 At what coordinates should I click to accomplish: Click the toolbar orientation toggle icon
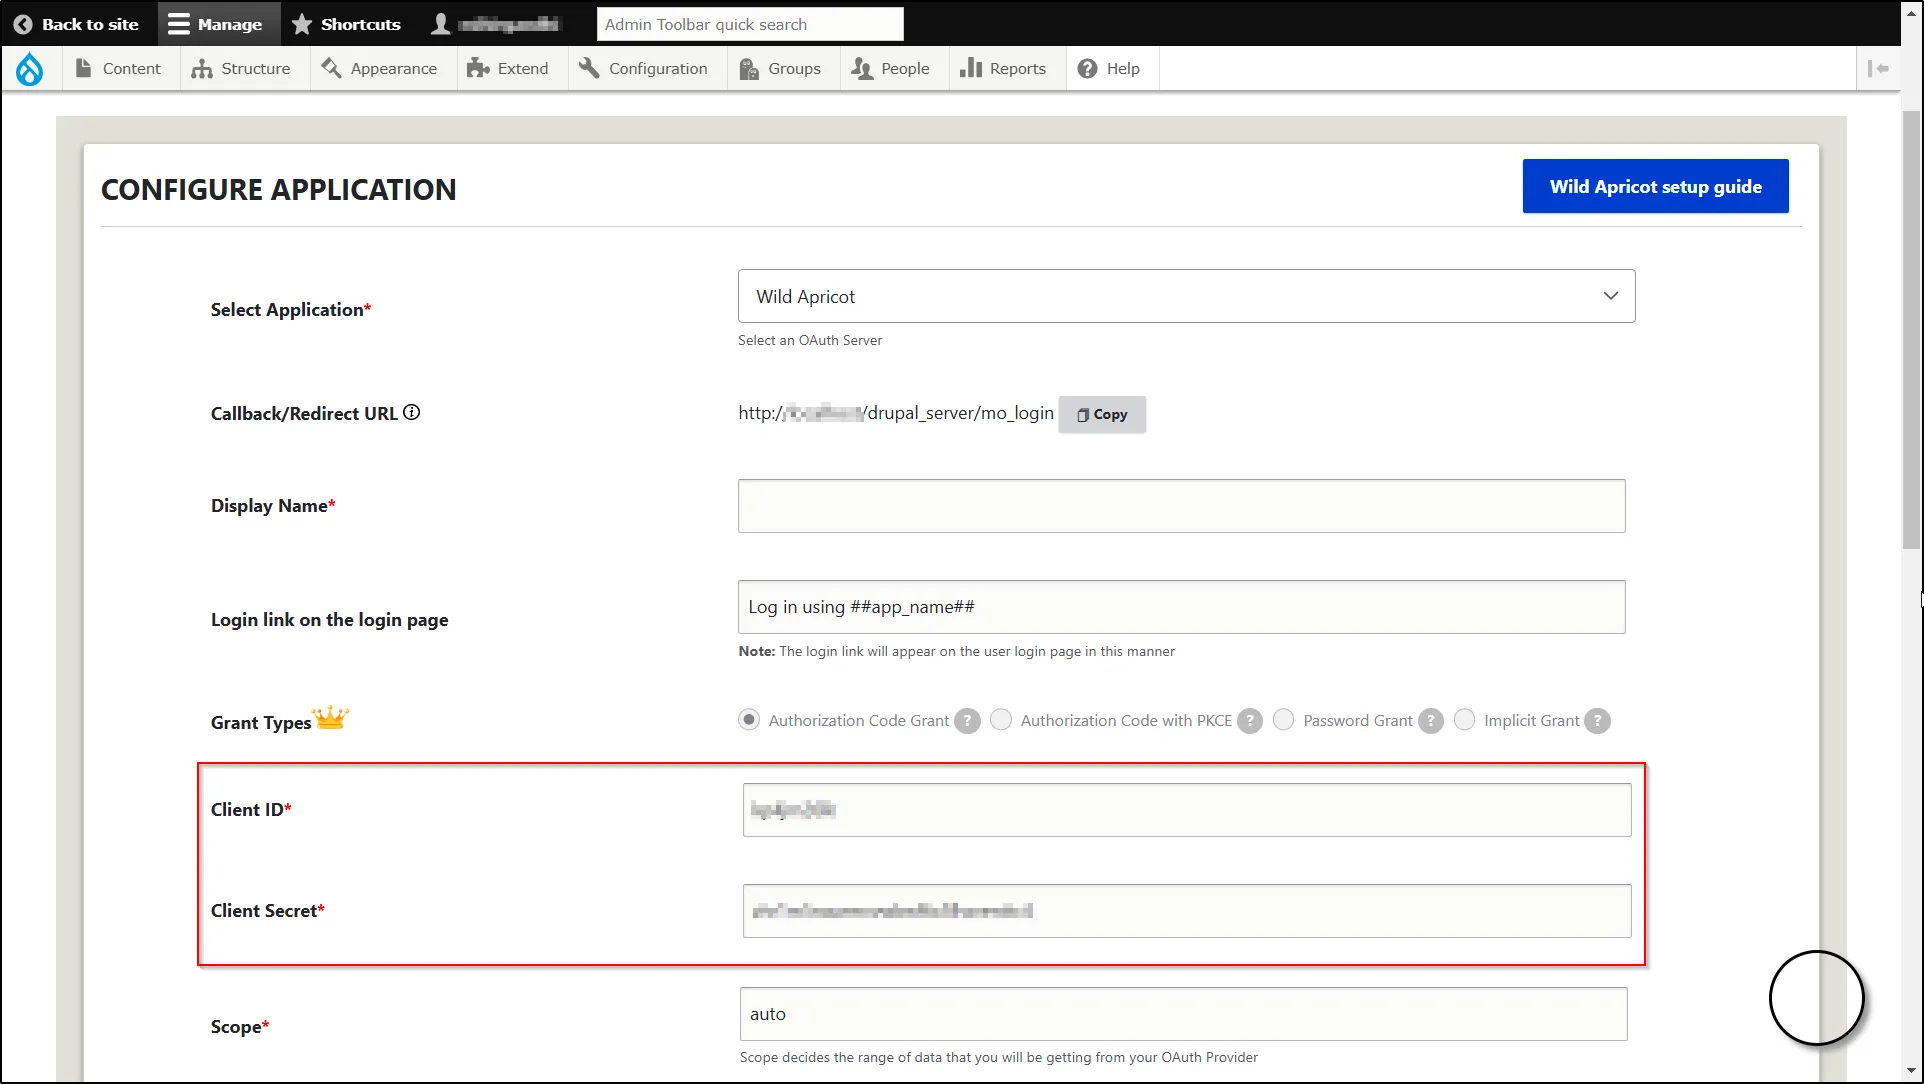tap(1878, 69)
